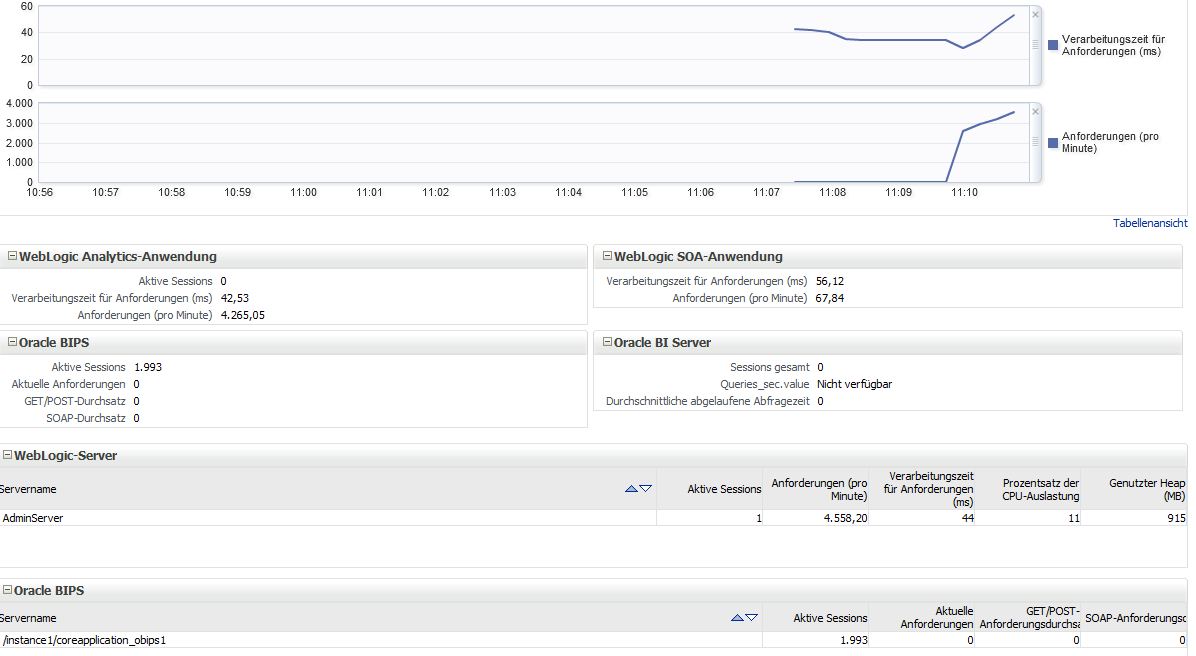This screenshot has width=1196, height=656.
Task: Collapse the WebLogic-Server table section
Action: (x=7, y=455)
